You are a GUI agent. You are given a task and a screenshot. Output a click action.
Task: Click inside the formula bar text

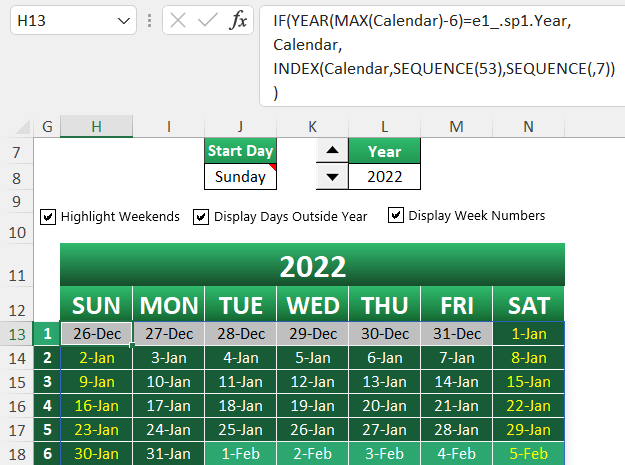coord(442,56)
